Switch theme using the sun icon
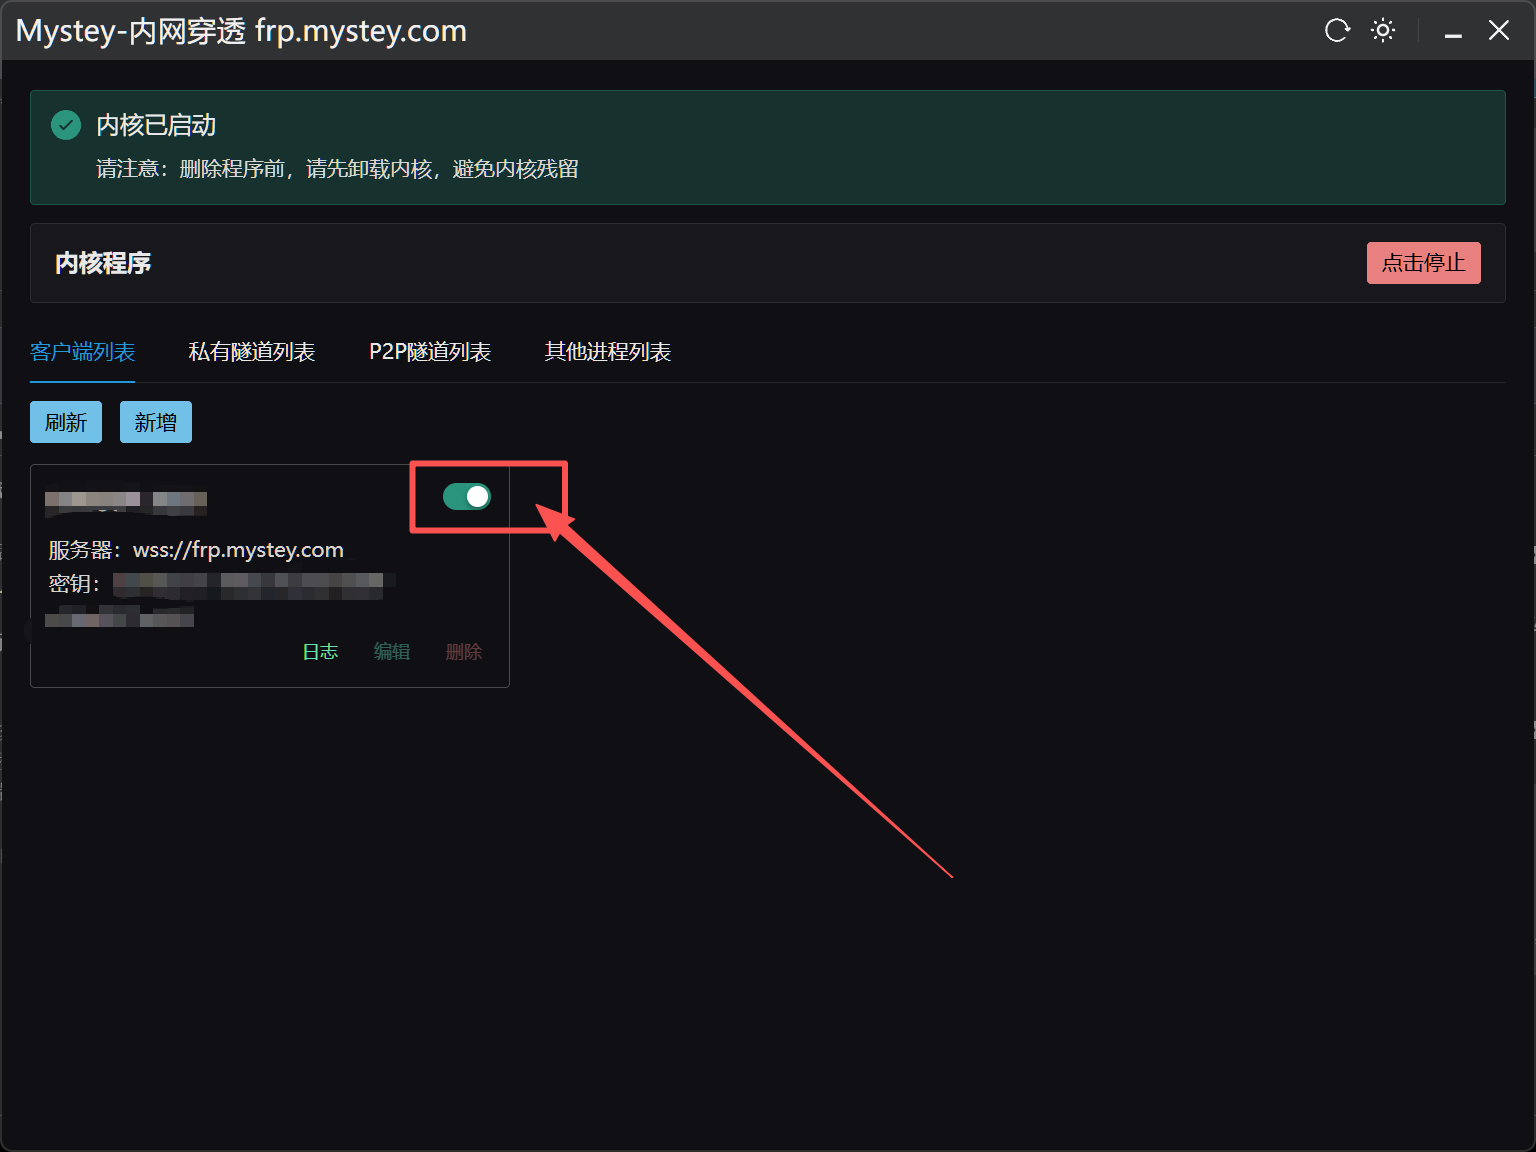 1383,31
